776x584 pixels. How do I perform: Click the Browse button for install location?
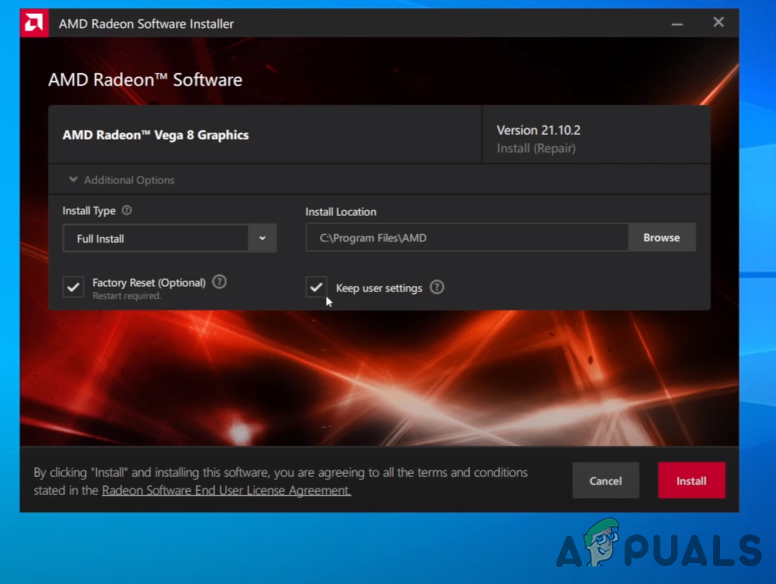coord(661,238)
